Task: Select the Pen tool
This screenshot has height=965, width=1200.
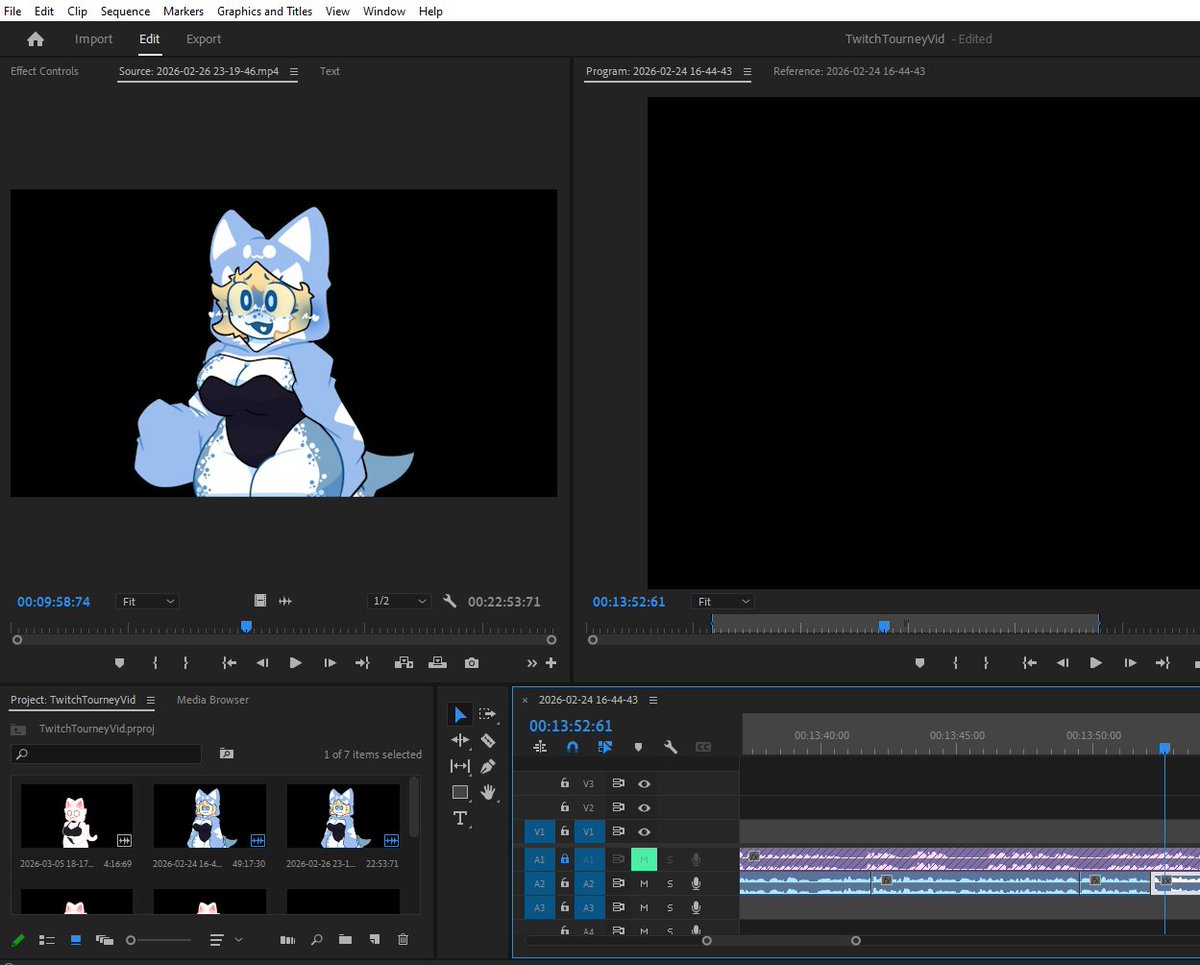Action: pyautogui.click(x=487, y=766)
